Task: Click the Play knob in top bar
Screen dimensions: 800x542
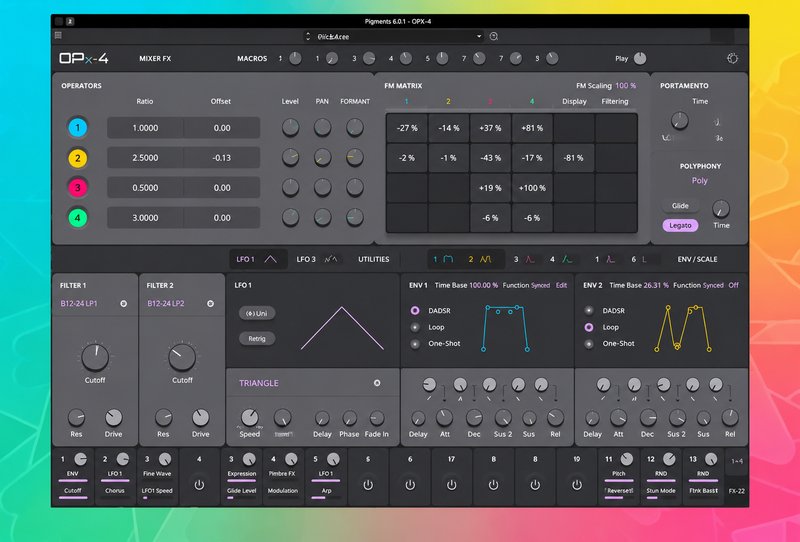Action: (x=640, y=59)
